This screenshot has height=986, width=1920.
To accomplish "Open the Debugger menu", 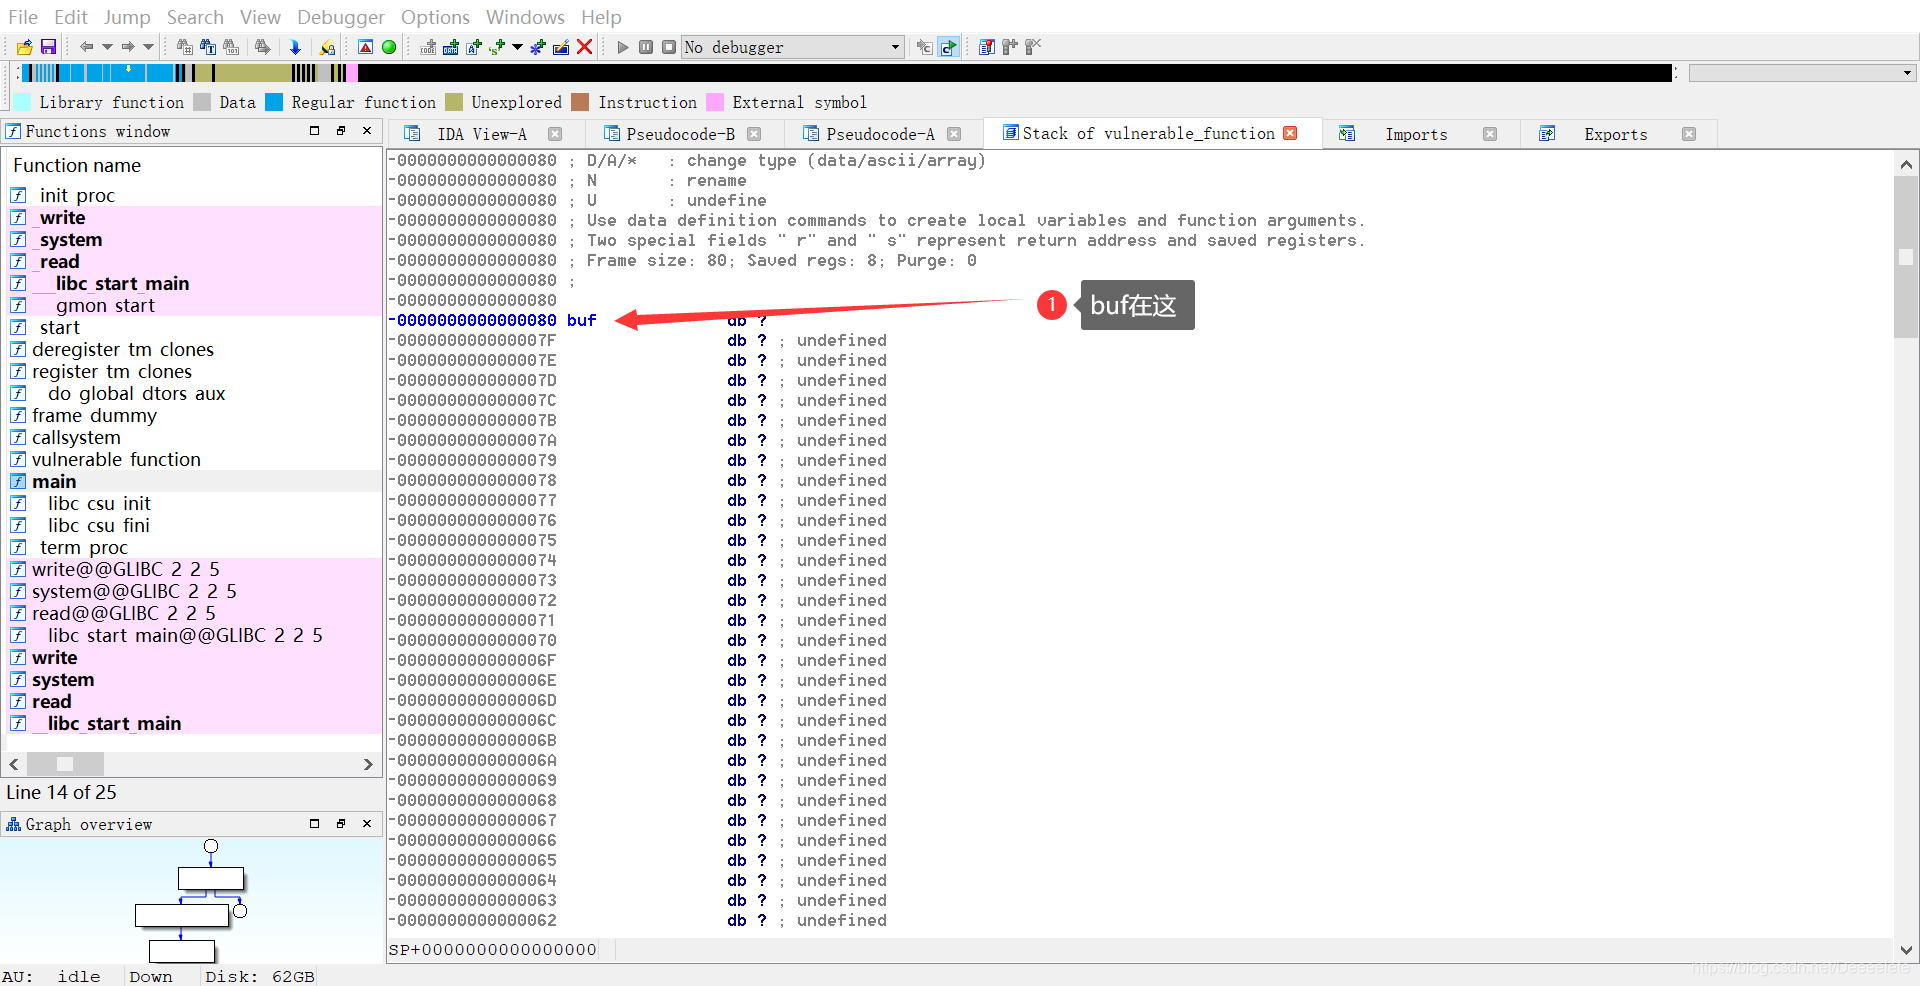I will (x=340, y=17).
